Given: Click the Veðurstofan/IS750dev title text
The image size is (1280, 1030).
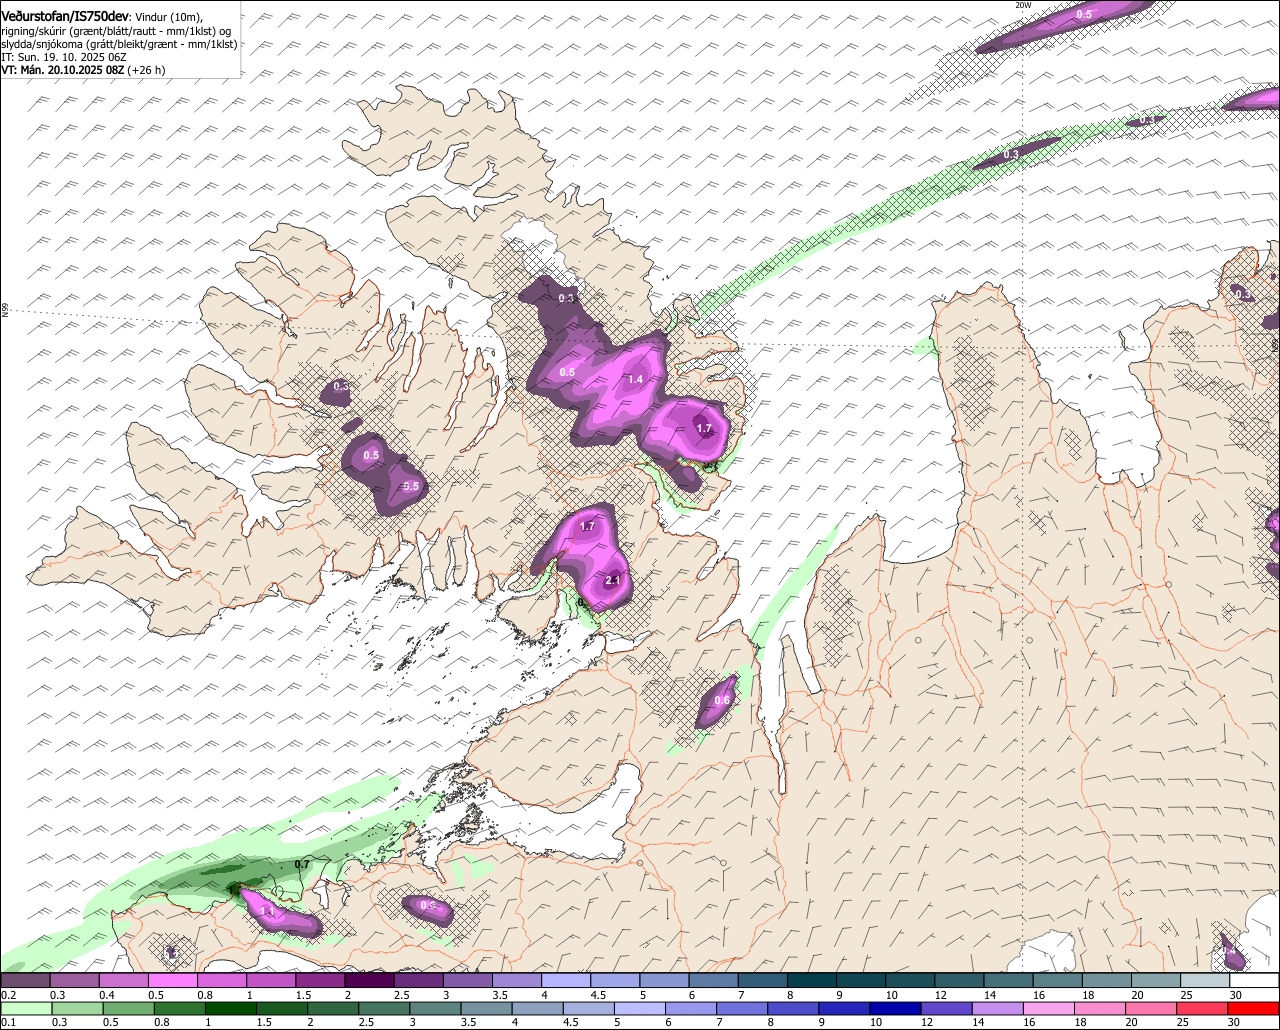Looking at the screenshot, I should coord(65,17).
